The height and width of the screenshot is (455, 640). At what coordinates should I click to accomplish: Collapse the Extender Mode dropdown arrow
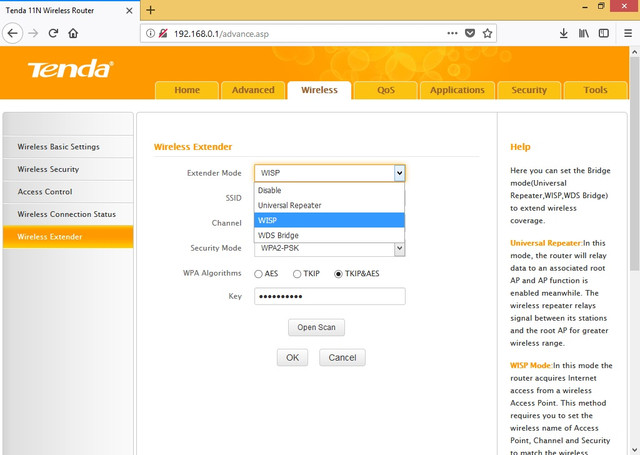pos(399,173)
